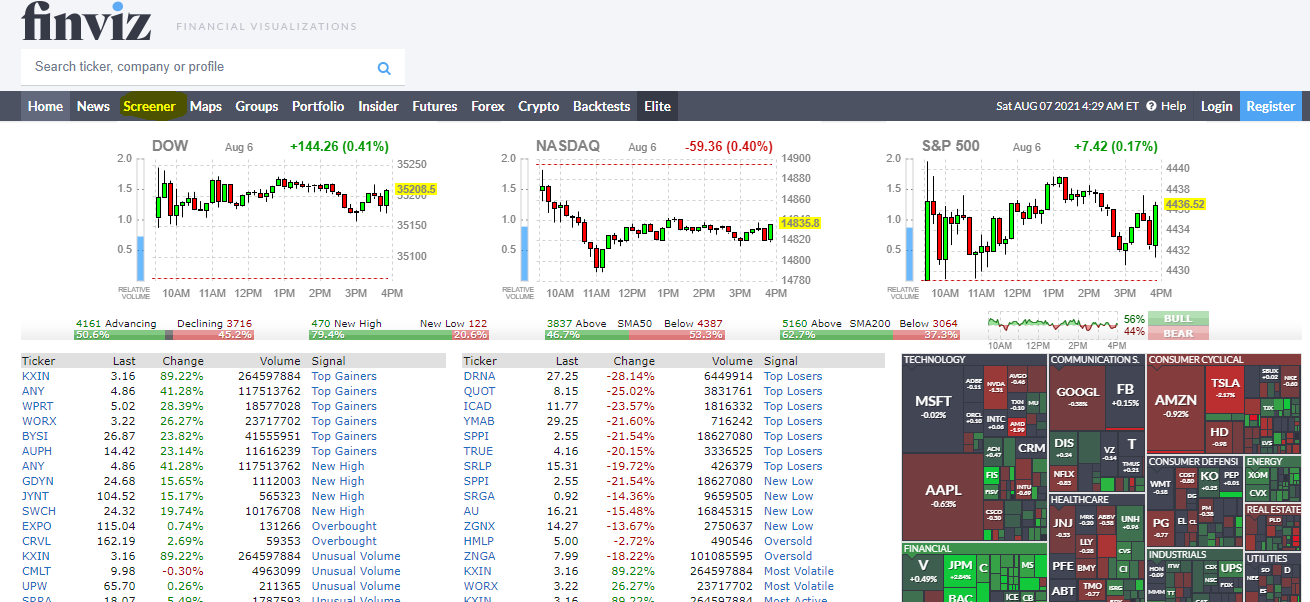The image size is (1310, 602).
Task: Open the Insider page
Action: (378, 106)
